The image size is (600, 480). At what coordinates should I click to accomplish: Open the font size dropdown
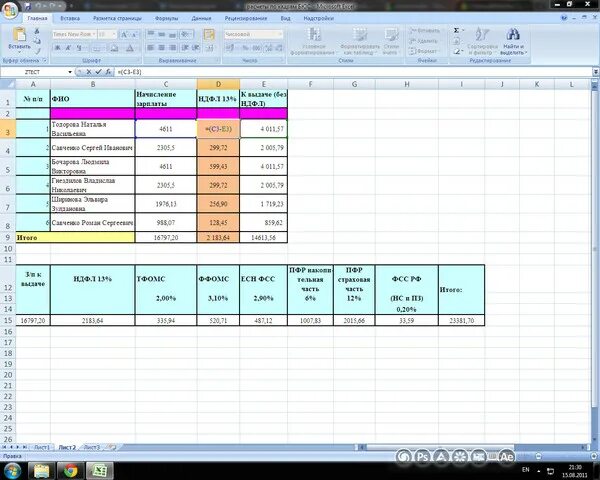(x=114, y=34)
